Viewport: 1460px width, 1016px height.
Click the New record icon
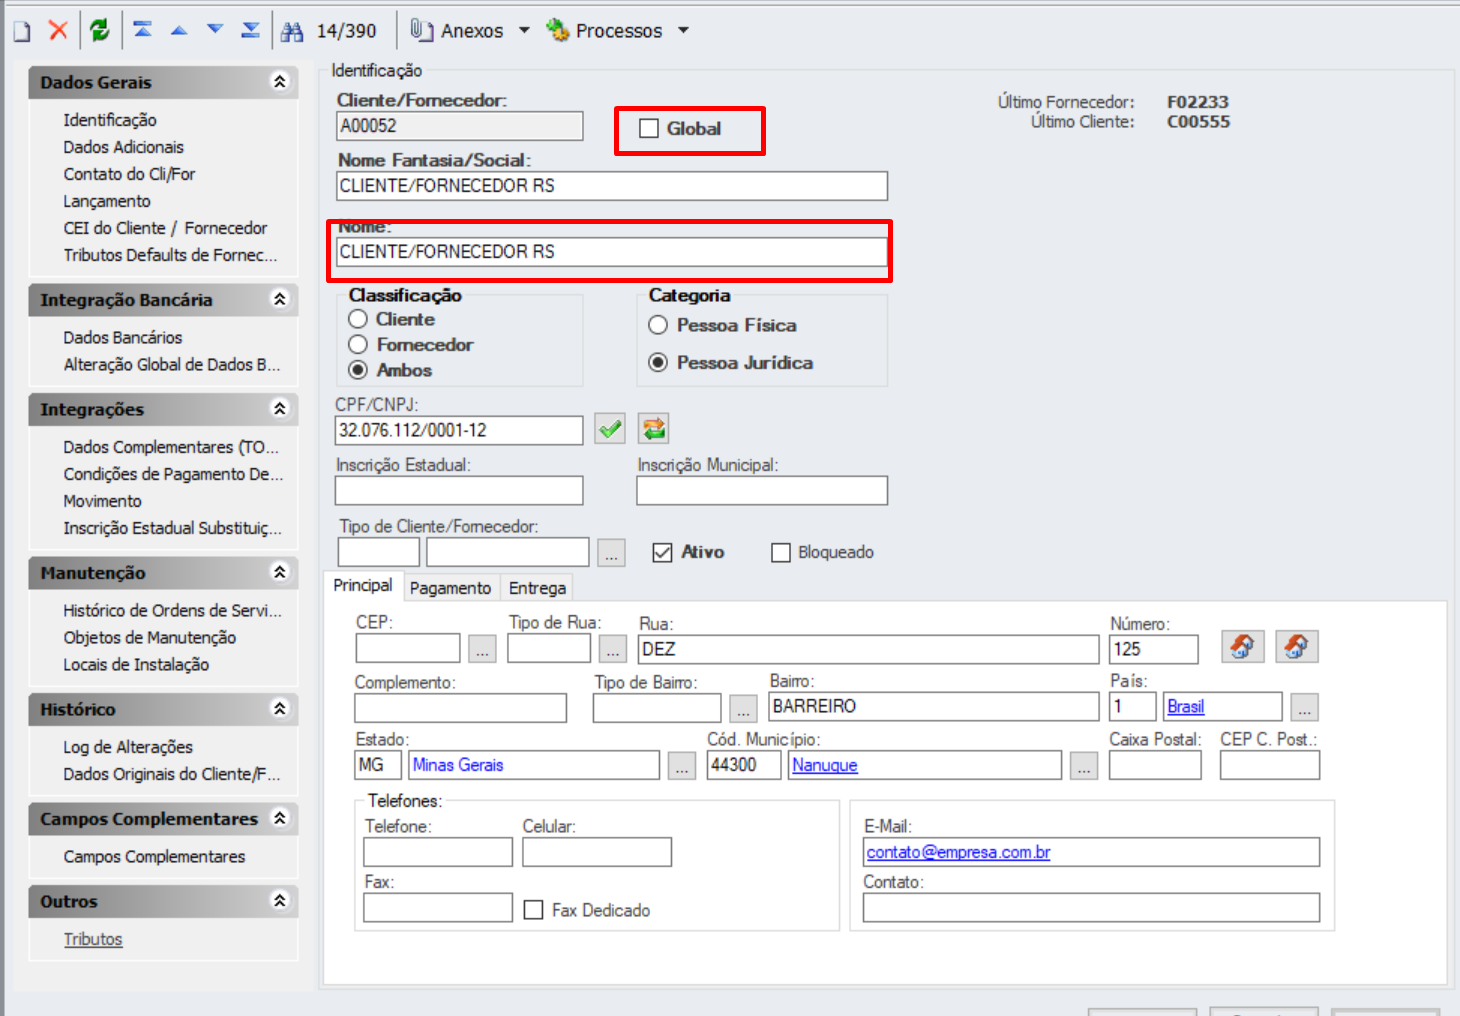[22, 31]
